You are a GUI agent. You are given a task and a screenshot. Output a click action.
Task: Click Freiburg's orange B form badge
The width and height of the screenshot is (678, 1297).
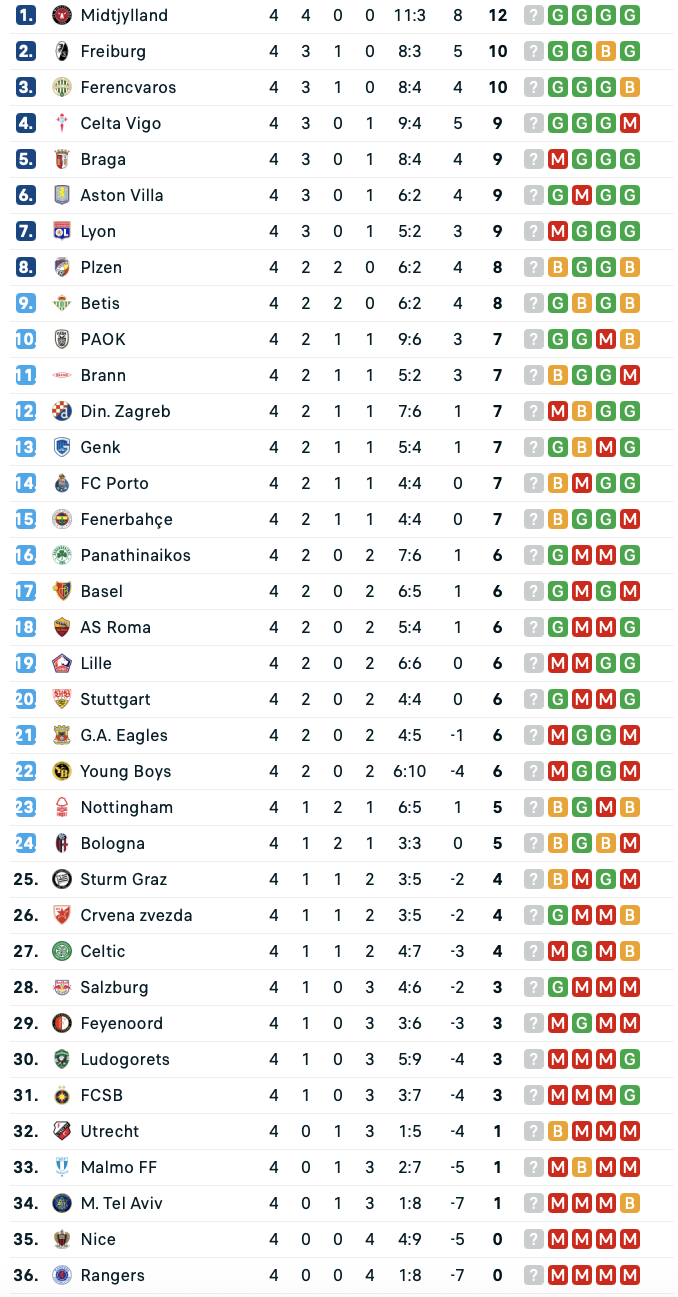click(605, 51)
